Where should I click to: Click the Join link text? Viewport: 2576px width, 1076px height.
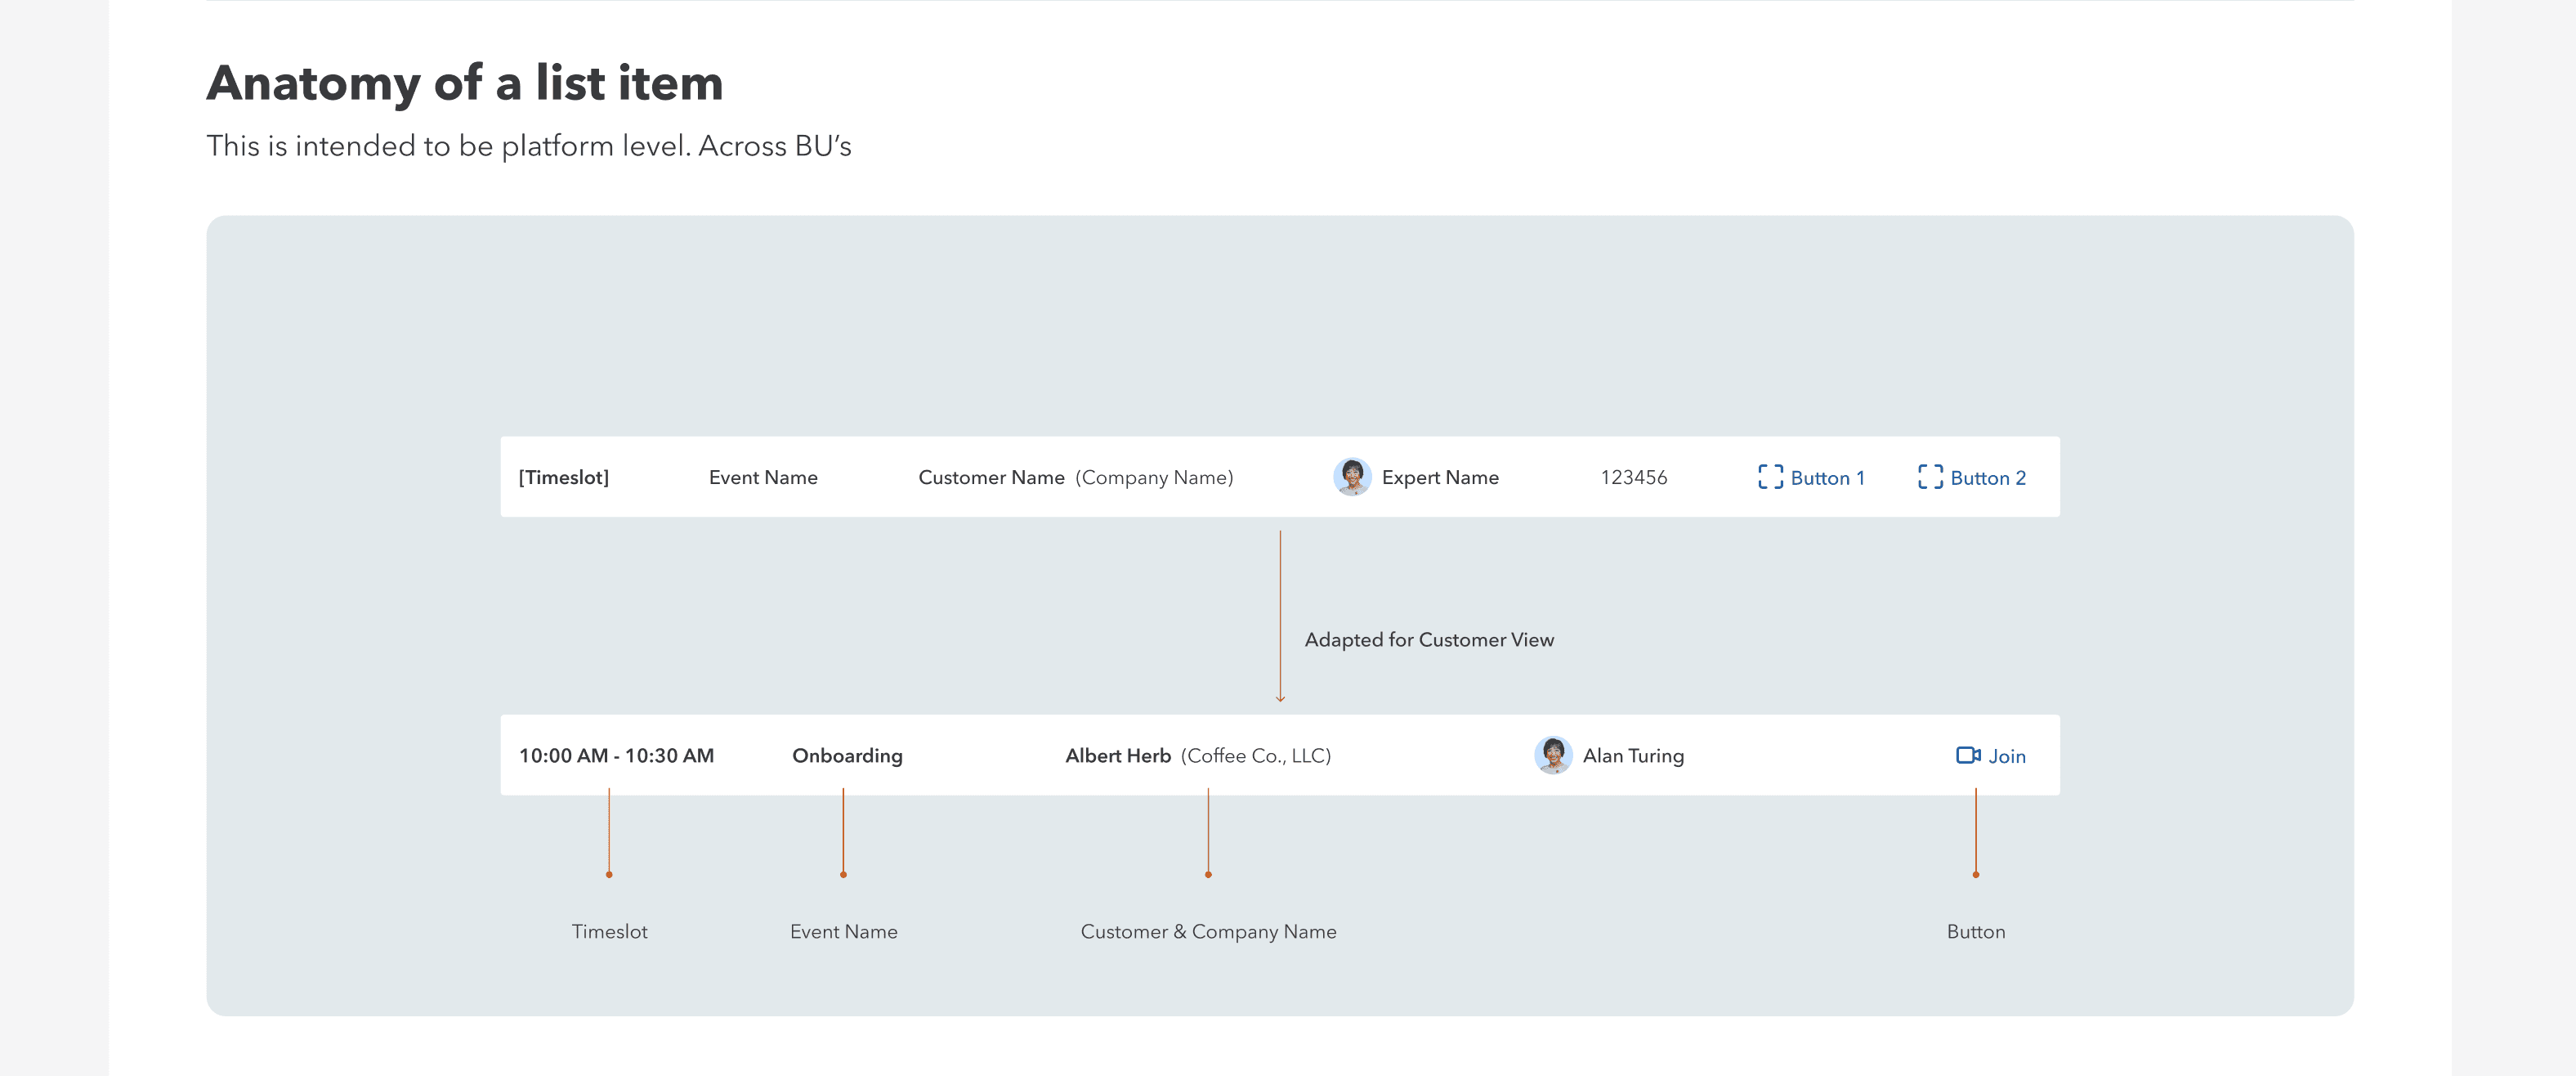pos(2007,756)
